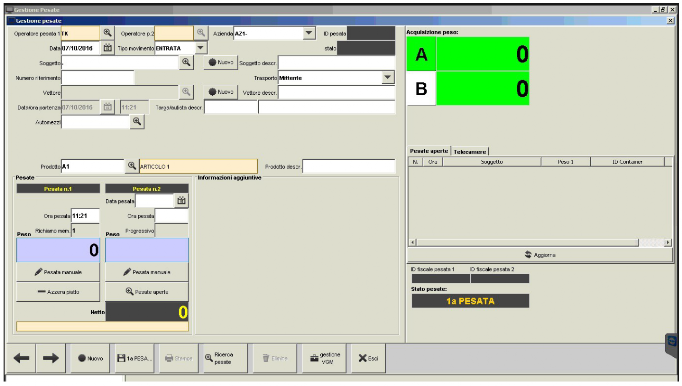682x386 pixels.
Task: Expand the Trasporto Mittente dropdown
Action: pyautogui.click(x=388, y=77)
